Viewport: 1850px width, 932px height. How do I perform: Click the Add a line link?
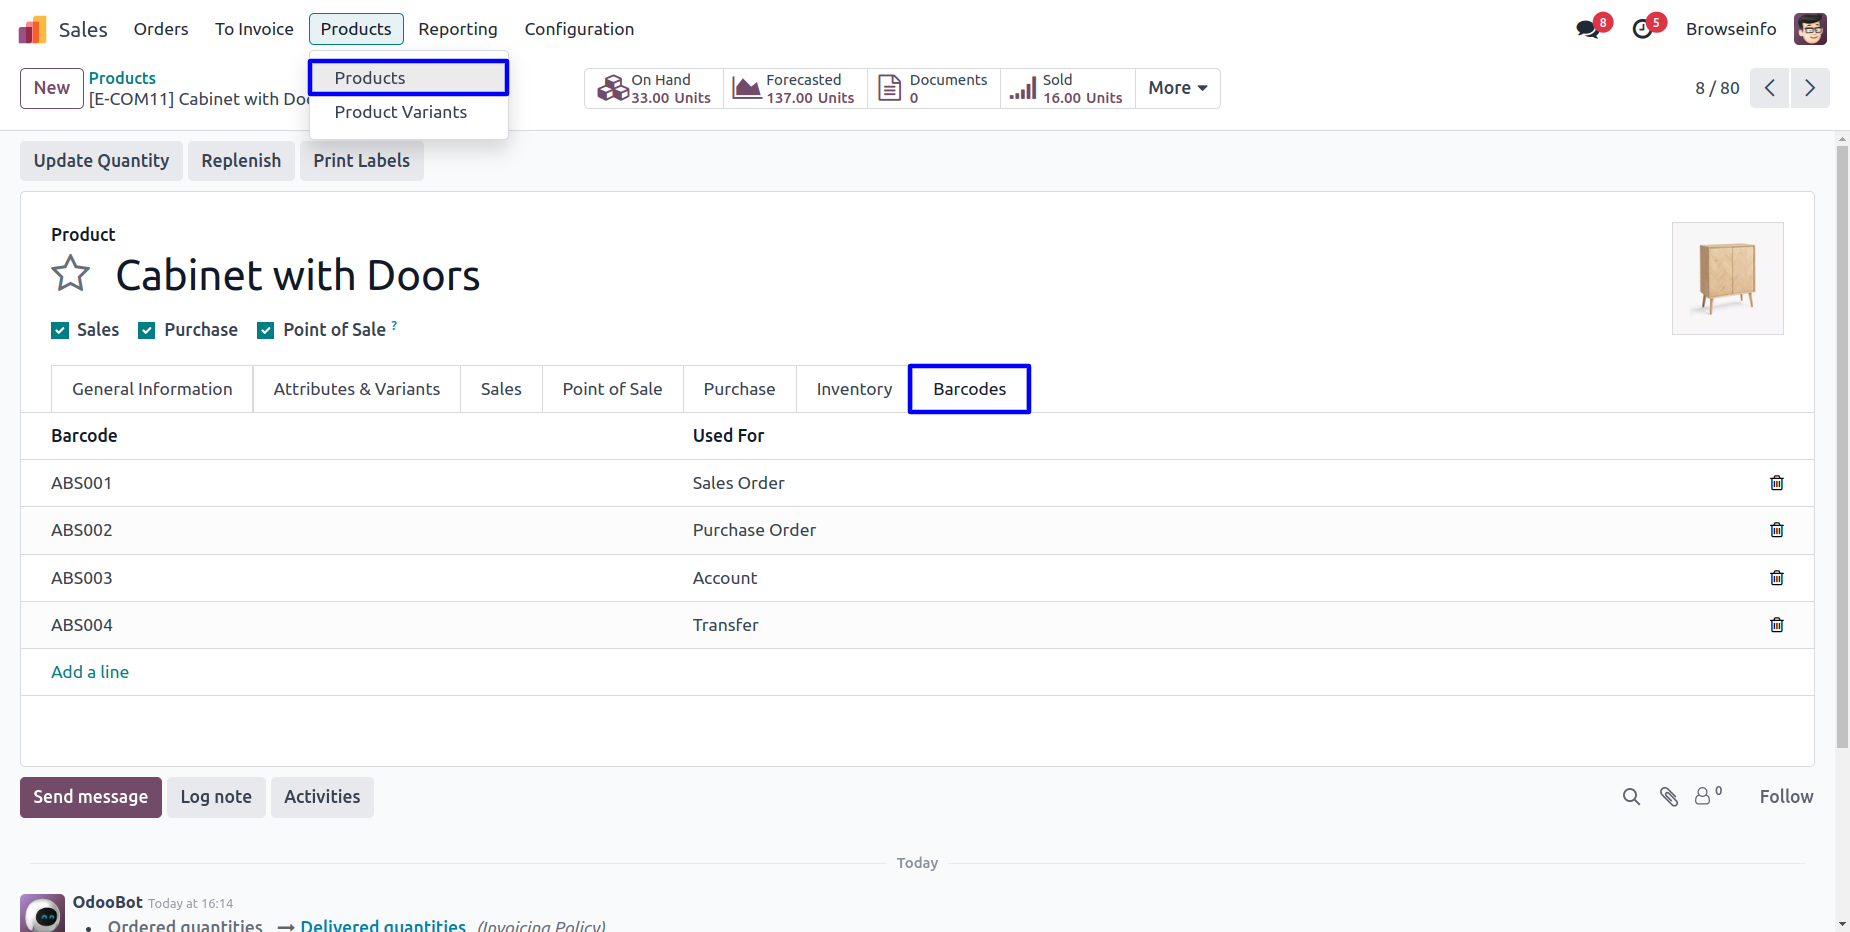[90, 672]
